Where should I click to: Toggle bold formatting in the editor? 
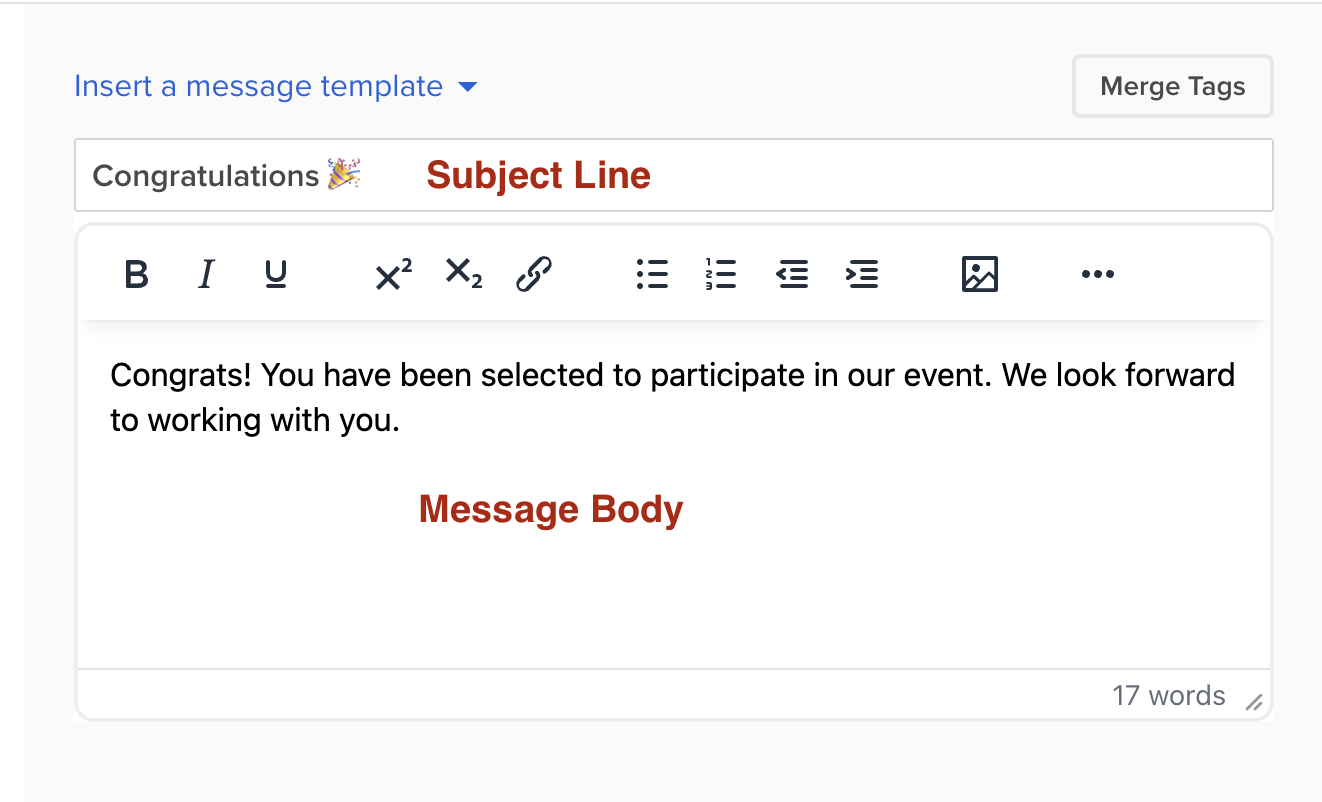pos(137,274)
